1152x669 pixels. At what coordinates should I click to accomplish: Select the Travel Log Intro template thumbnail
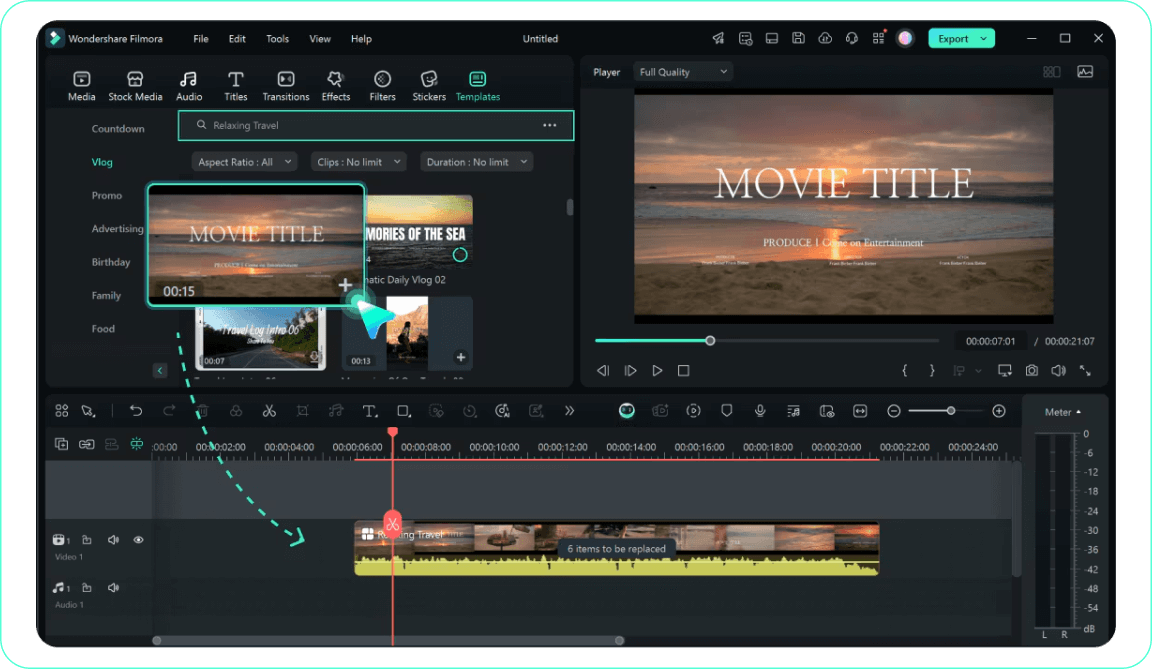(x=260, y=338)
